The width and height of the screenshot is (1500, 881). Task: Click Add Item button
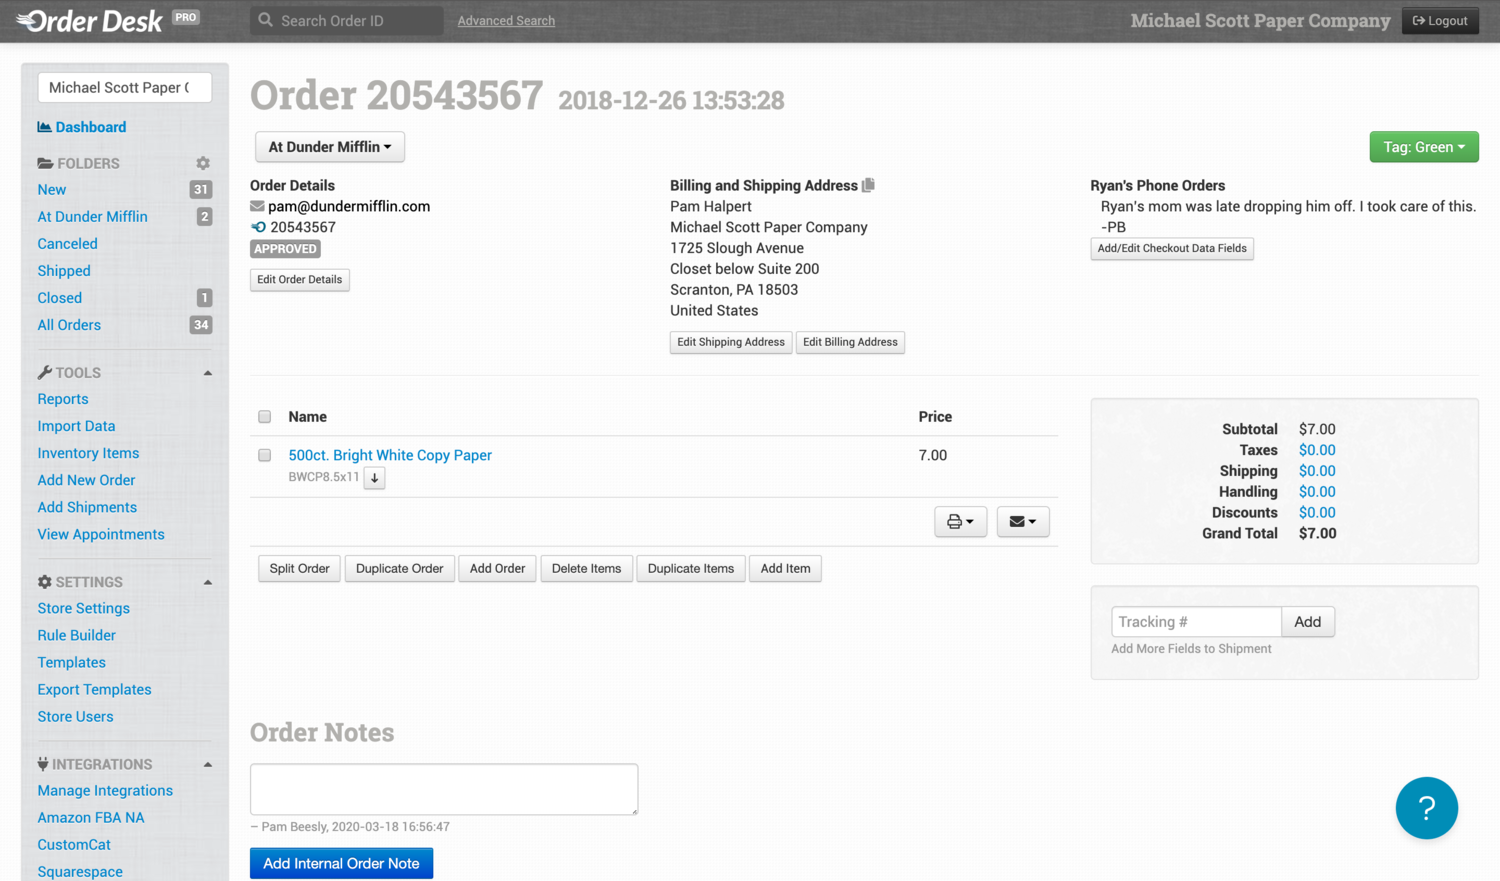(785, 568)
